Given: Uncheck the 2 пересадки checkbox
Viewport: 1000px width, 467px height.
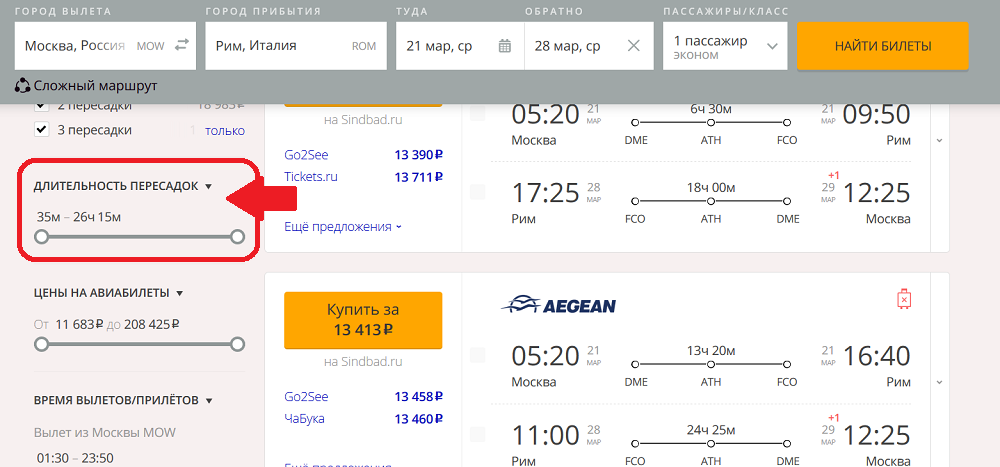Looking at the screenshot, I should click(x=41, y=106).
